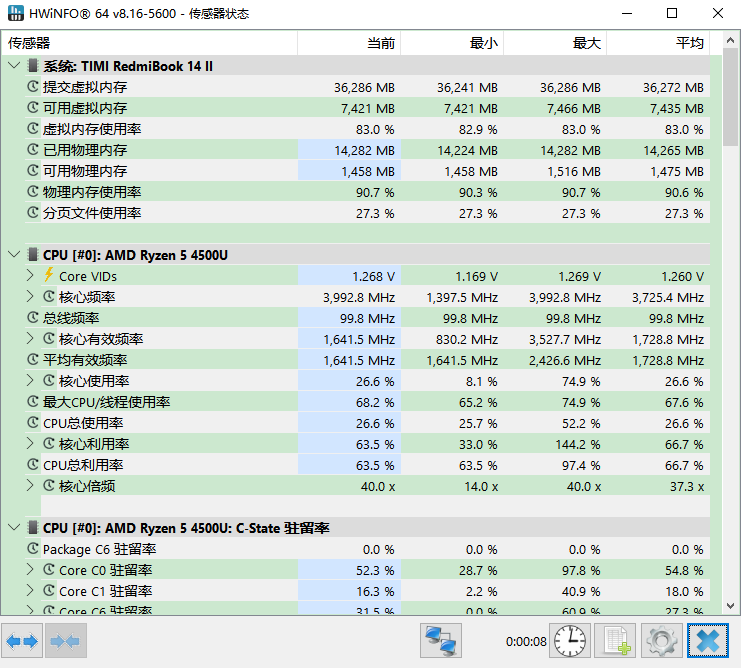Expand the Core C0 驻留率 row
Image resolution: width=741 pixels, height=668 pixels.
(30, 569)
